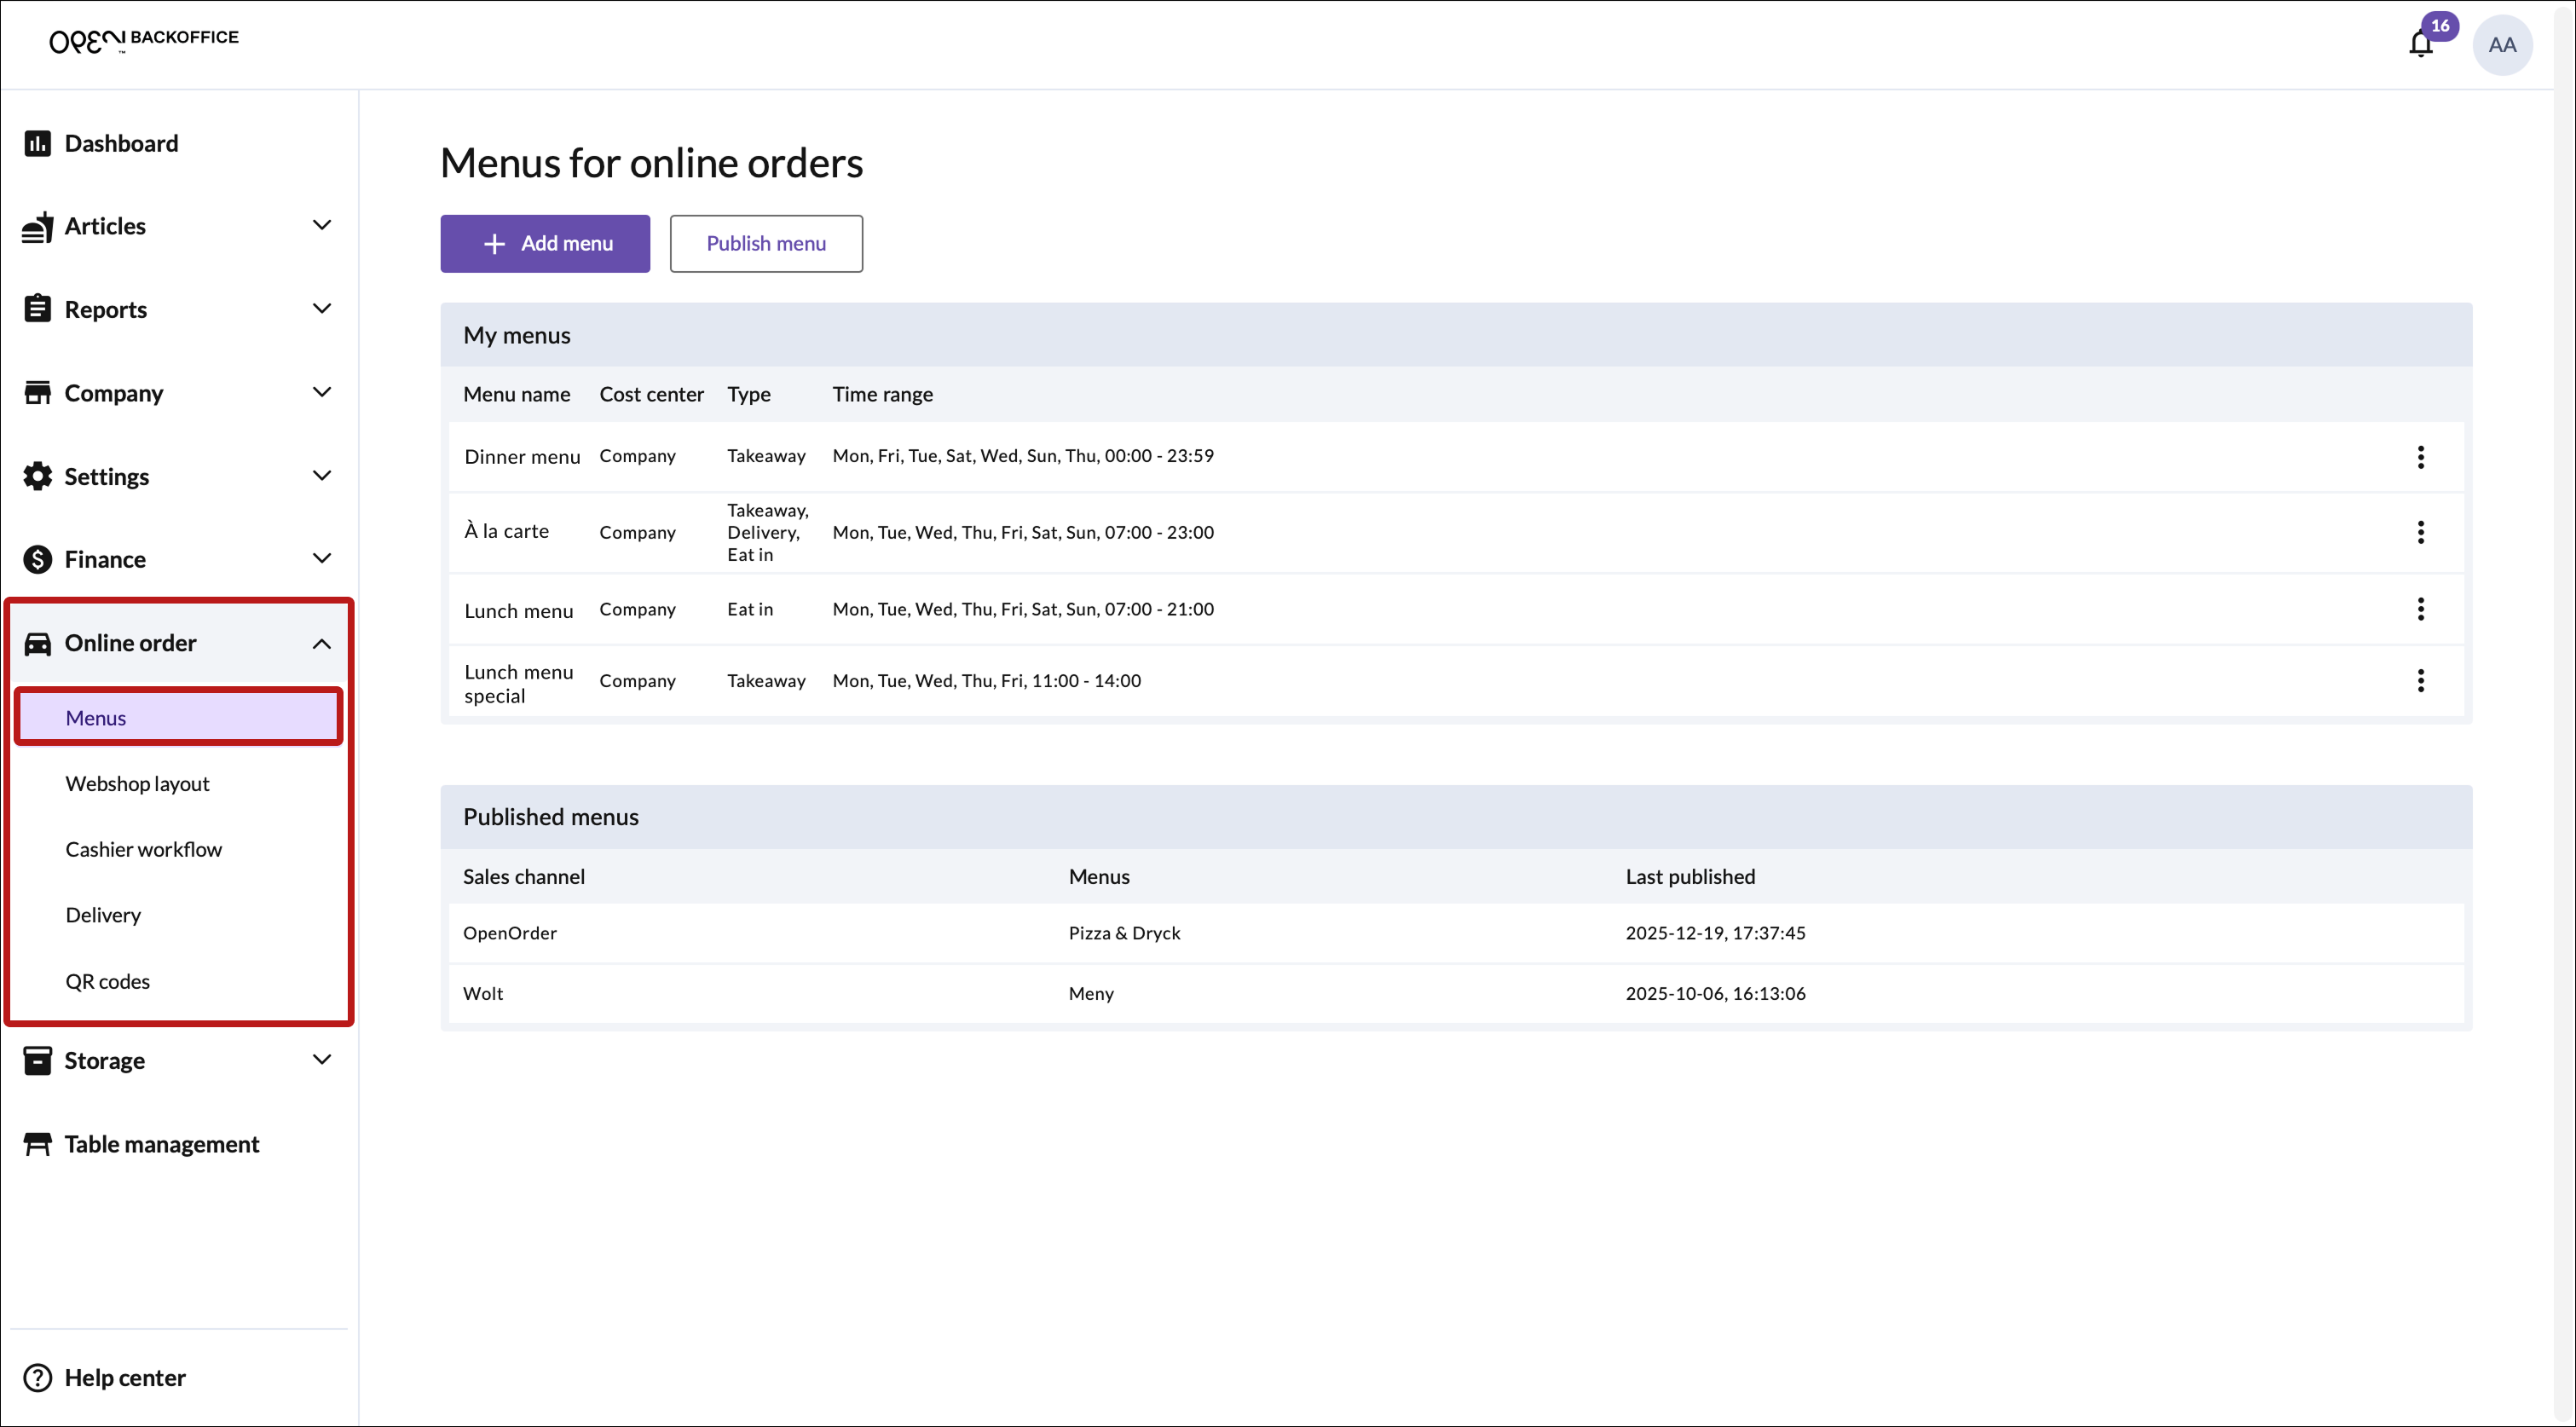This screenshot has width=2576, height=1427.
Task: Select the OpenOrder published menu row
Action: tap(1455, 933)
